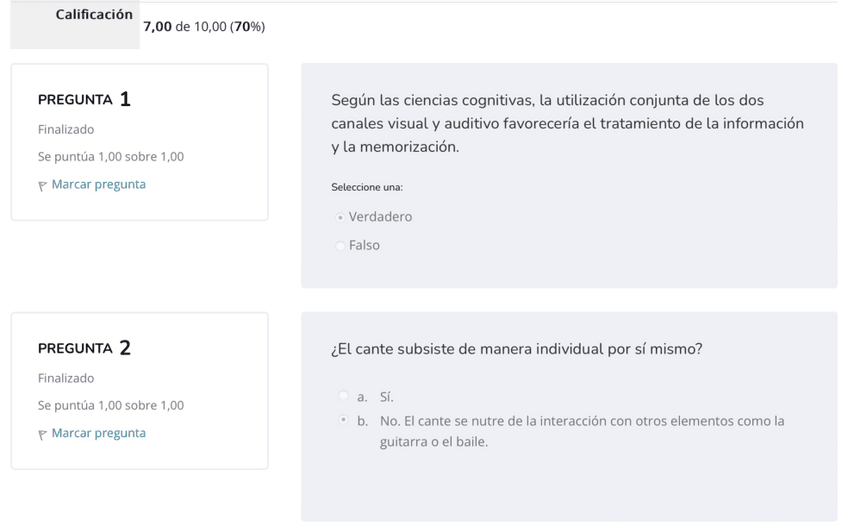
Task: Click the Verdadero answer label
Action: click(380, 217)
